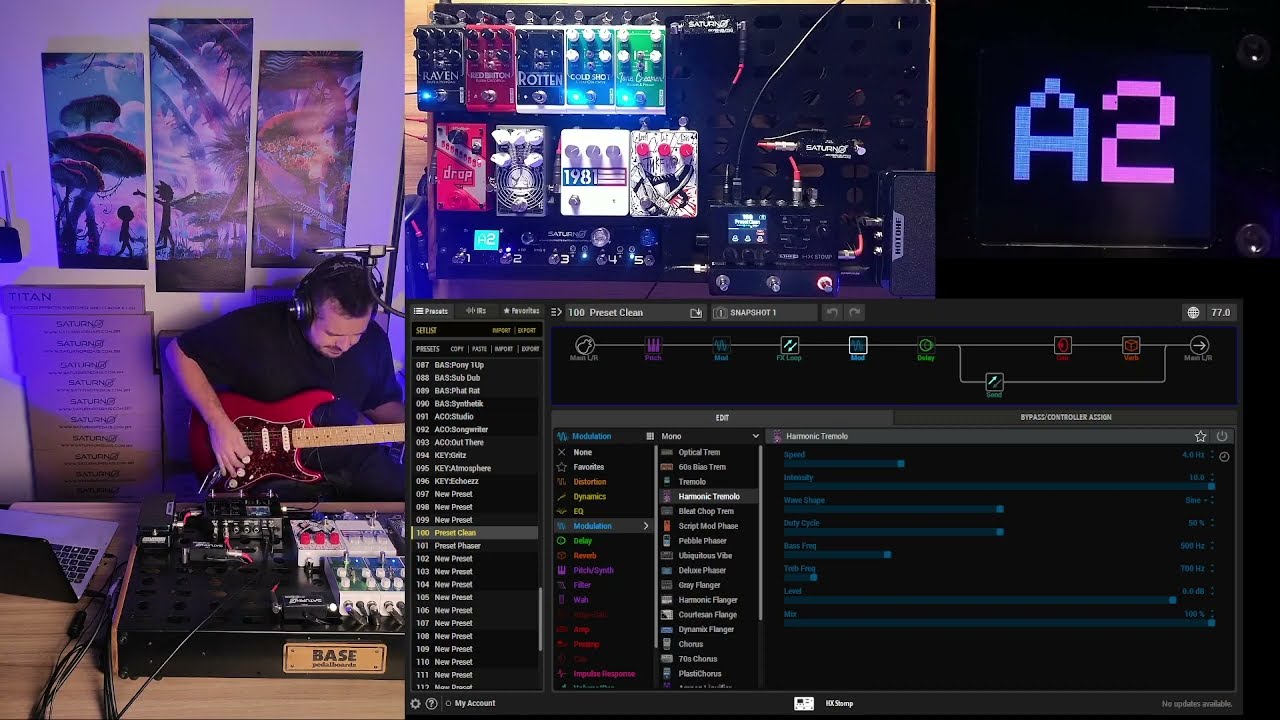Open preferences gear icon
The width and height of the screenshot is (1280, 720).
416,703
